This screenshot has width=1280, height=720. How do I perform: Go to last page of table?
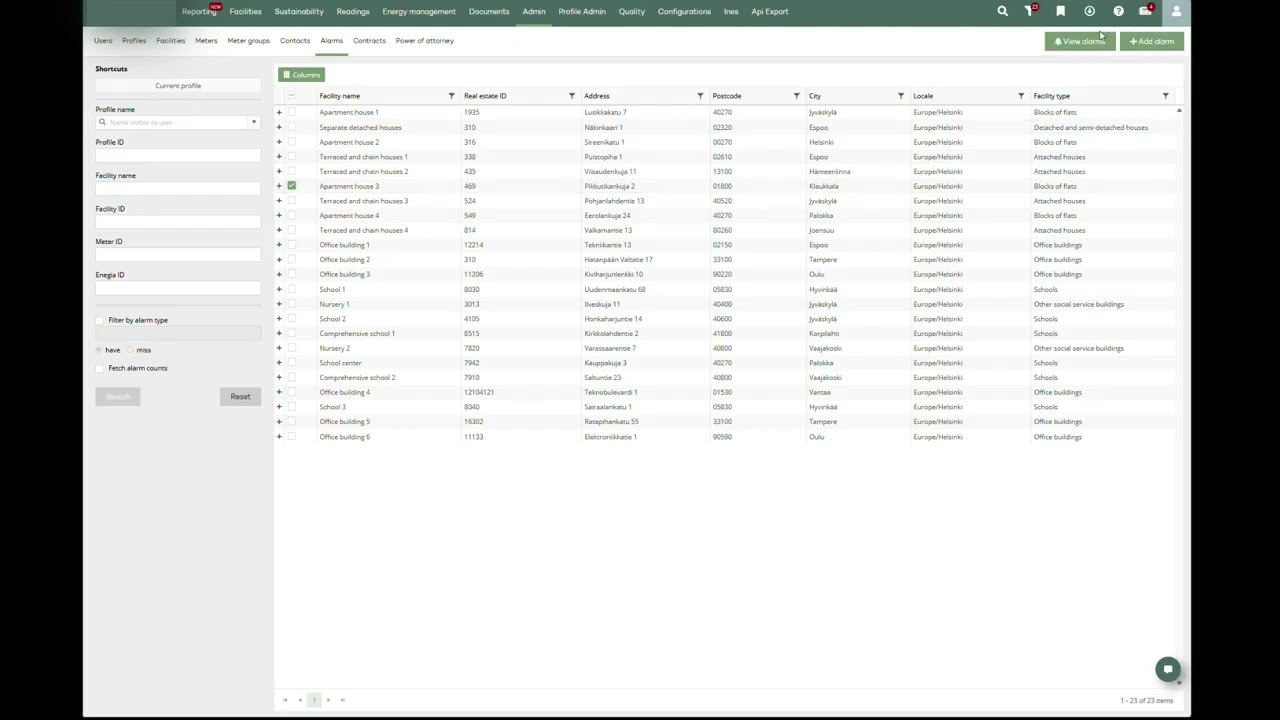tap(343, 700)
